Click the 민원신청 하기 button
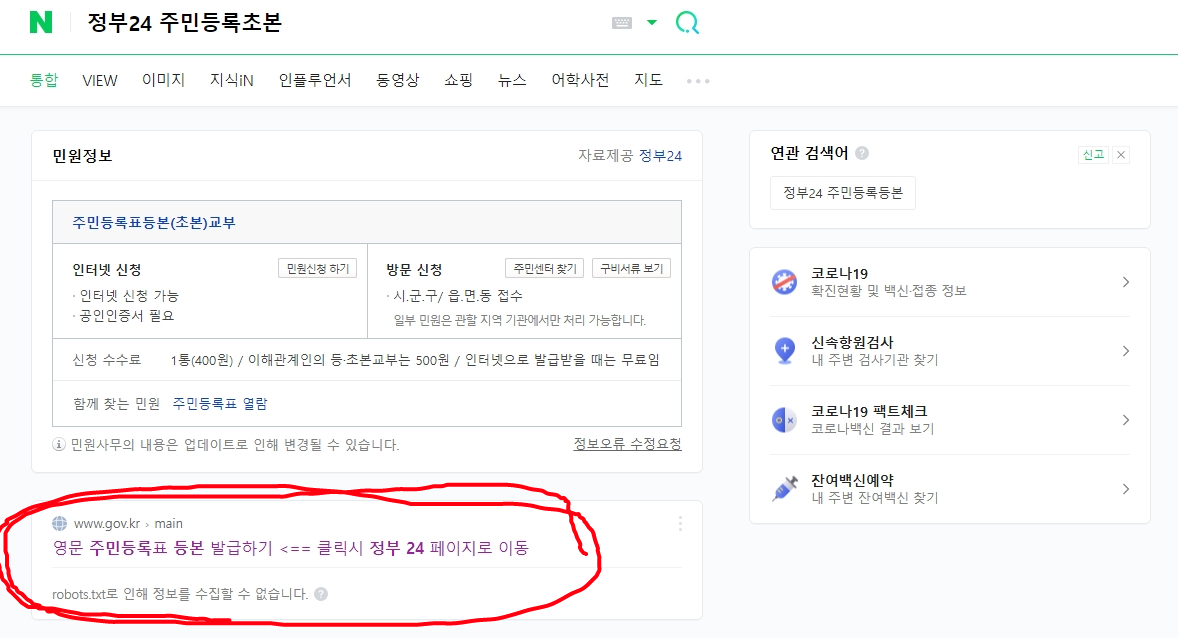Viewport: 1178px width, 638px height. 318,268
